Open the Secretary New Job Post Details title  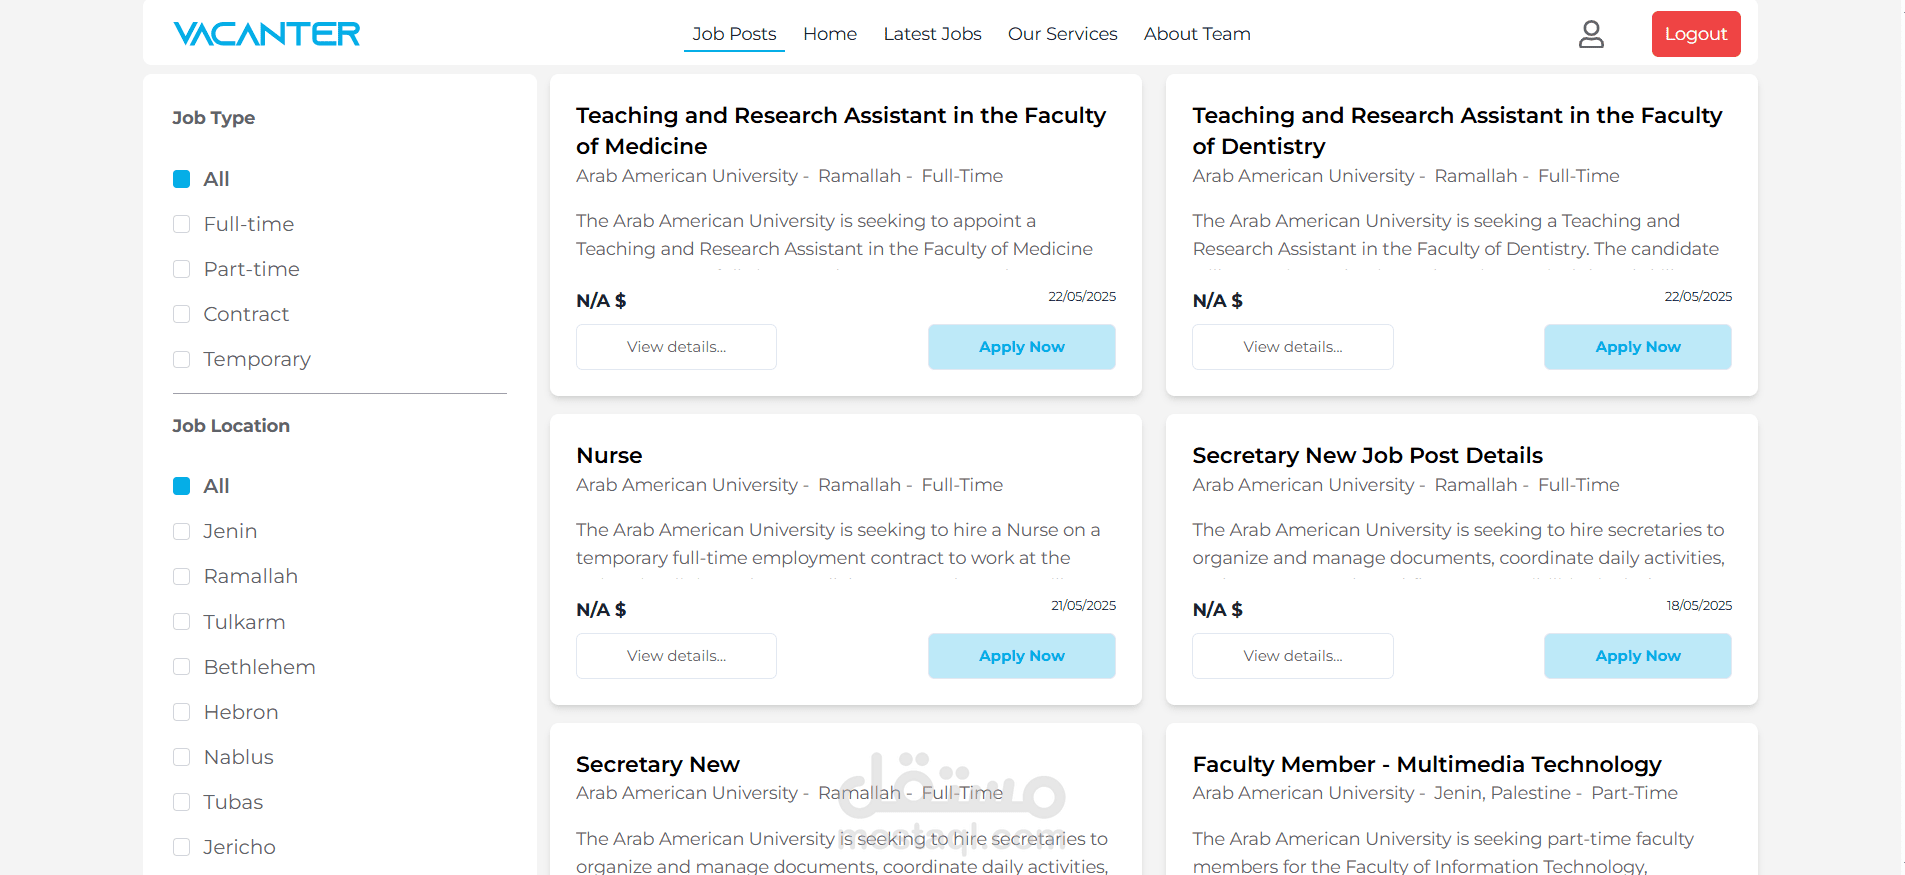pos(1367,456)
